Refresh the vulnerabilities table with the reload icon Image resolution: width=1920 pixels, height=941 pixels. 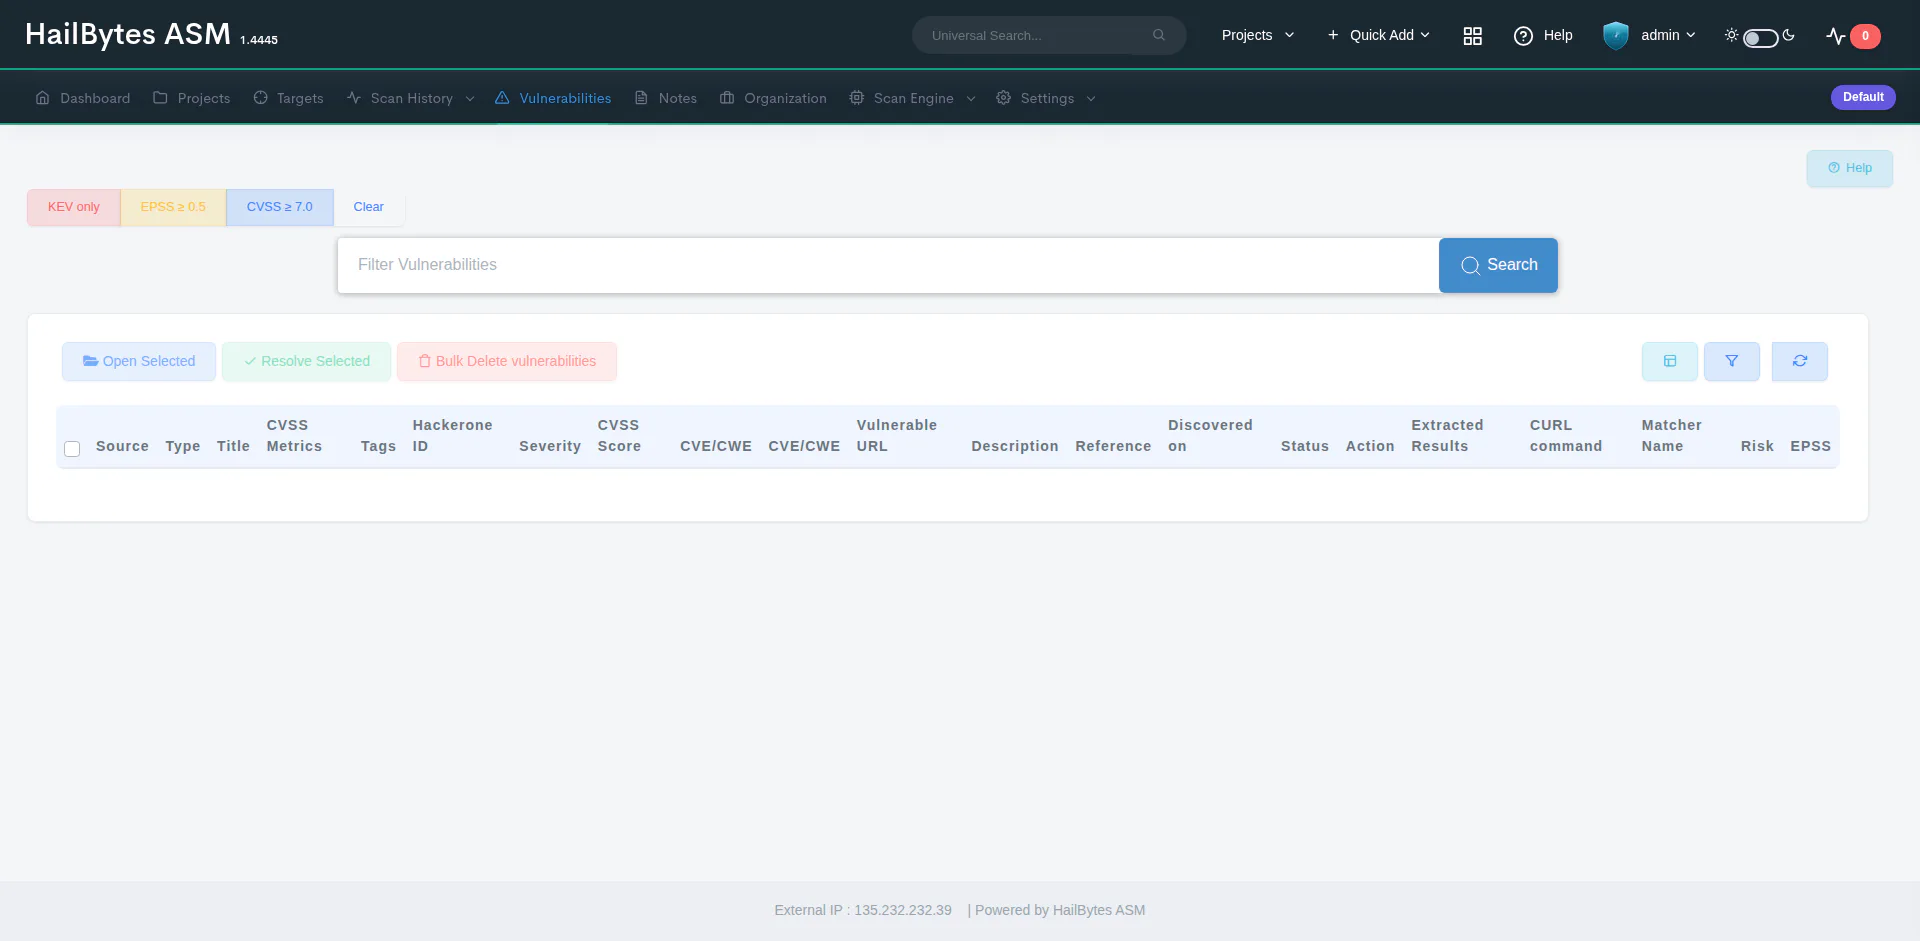tap(1800, 361)
